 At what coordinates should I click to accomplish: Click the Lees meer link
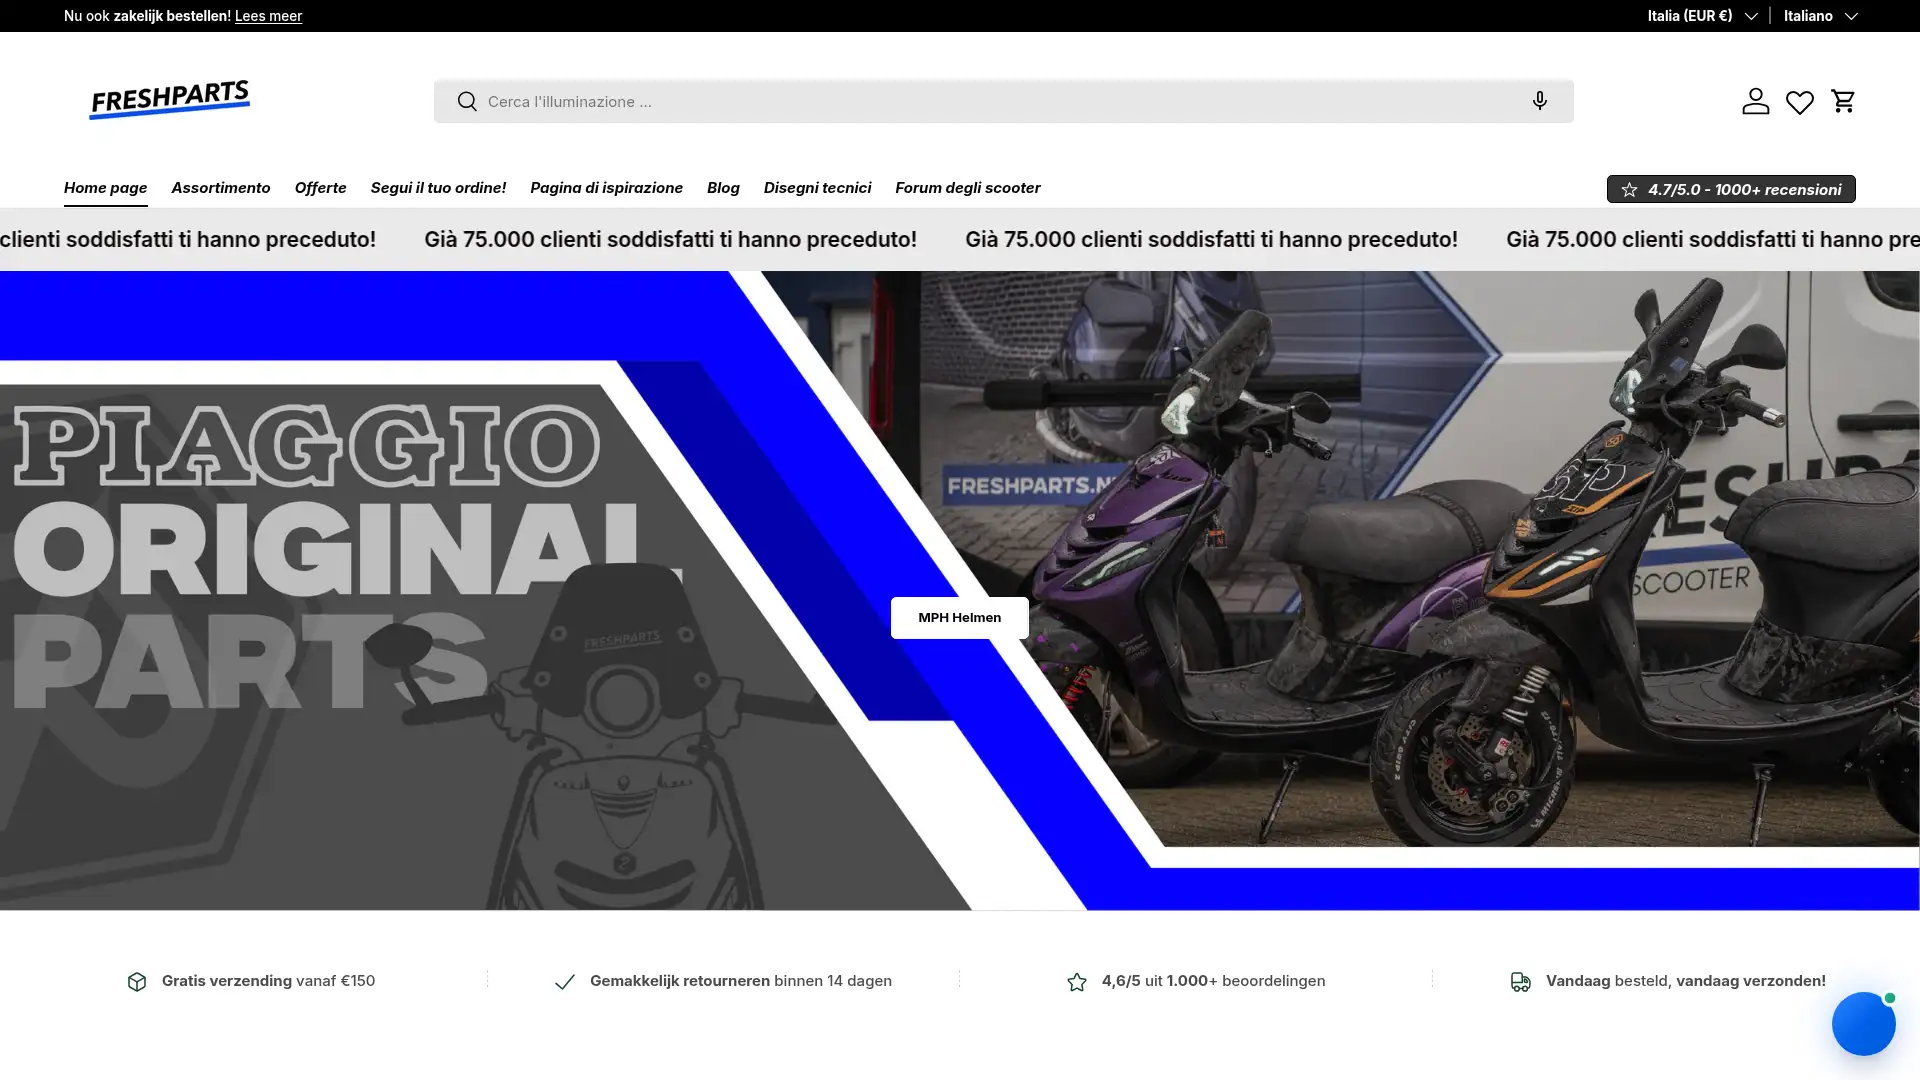tap(268, 16)
